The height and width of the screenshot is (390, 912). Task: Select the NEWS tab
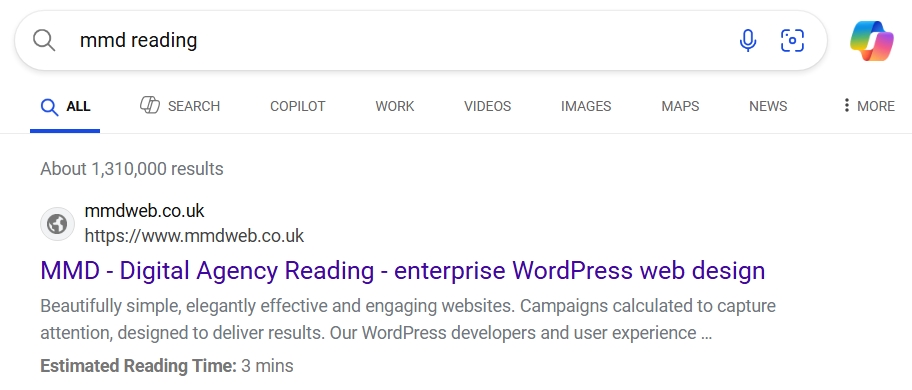[x=768, y=106]
